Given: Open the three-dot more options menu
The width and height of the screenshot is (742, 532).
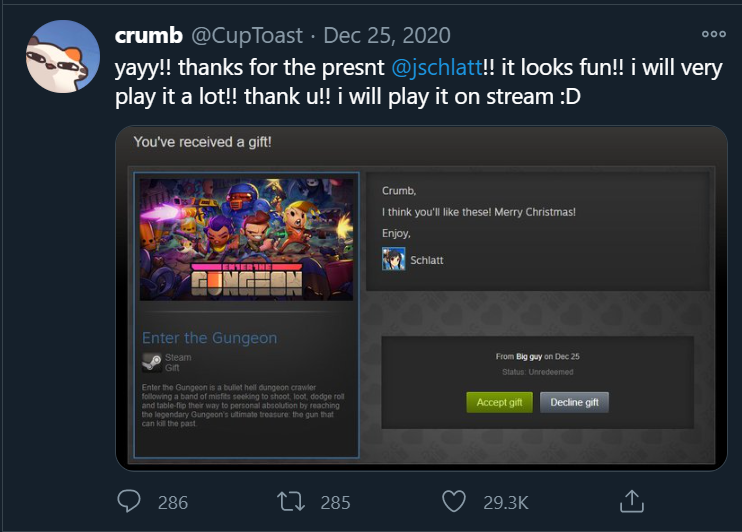Looking at the screenshot, I should point(714,34).
